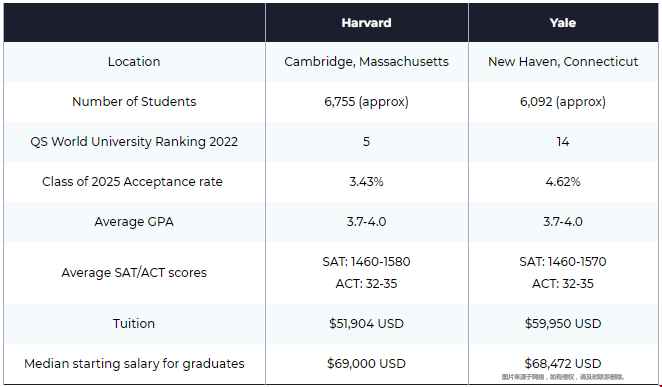
Task: Click the Harvard column header
Action: [366, 23]
